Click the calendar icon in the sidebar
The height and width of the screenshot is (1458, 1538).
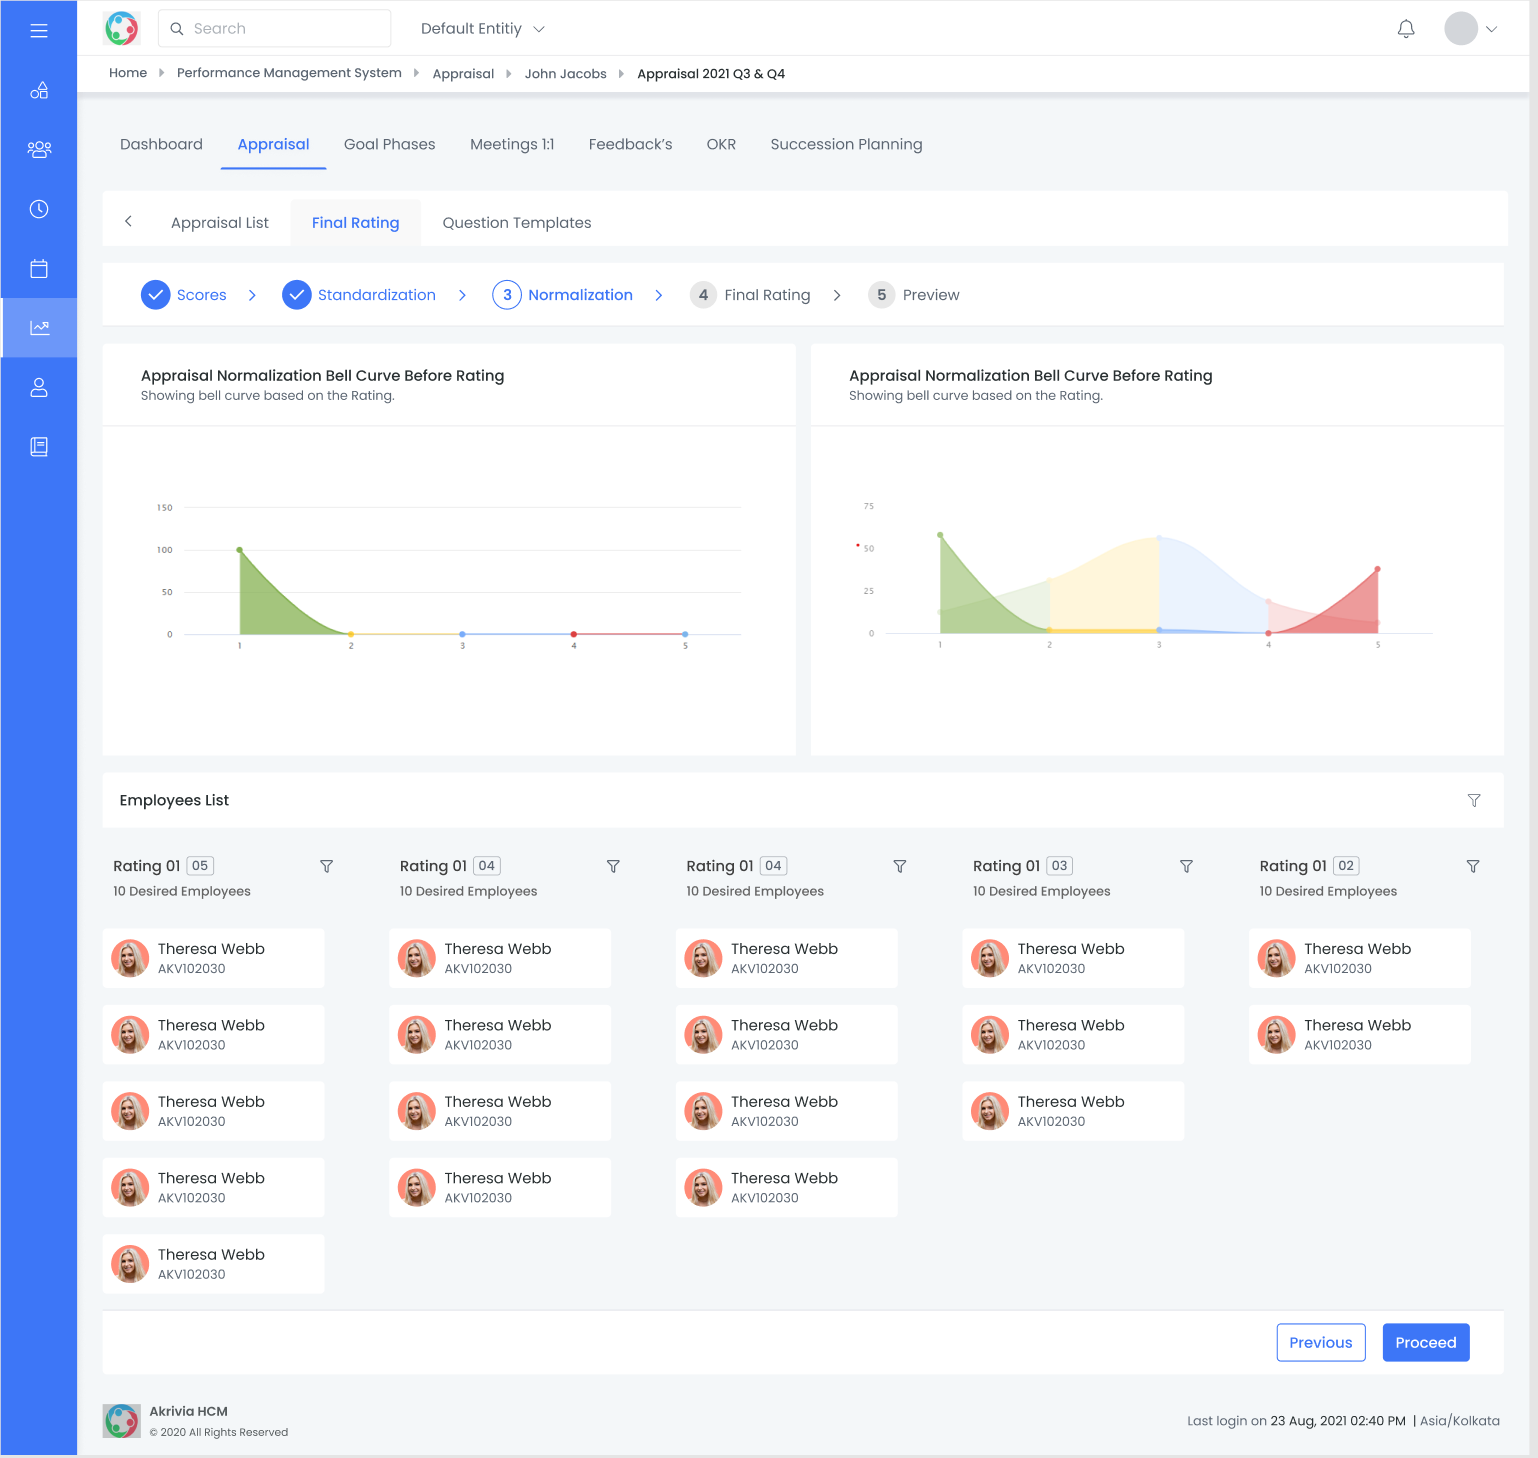[39, 268]
